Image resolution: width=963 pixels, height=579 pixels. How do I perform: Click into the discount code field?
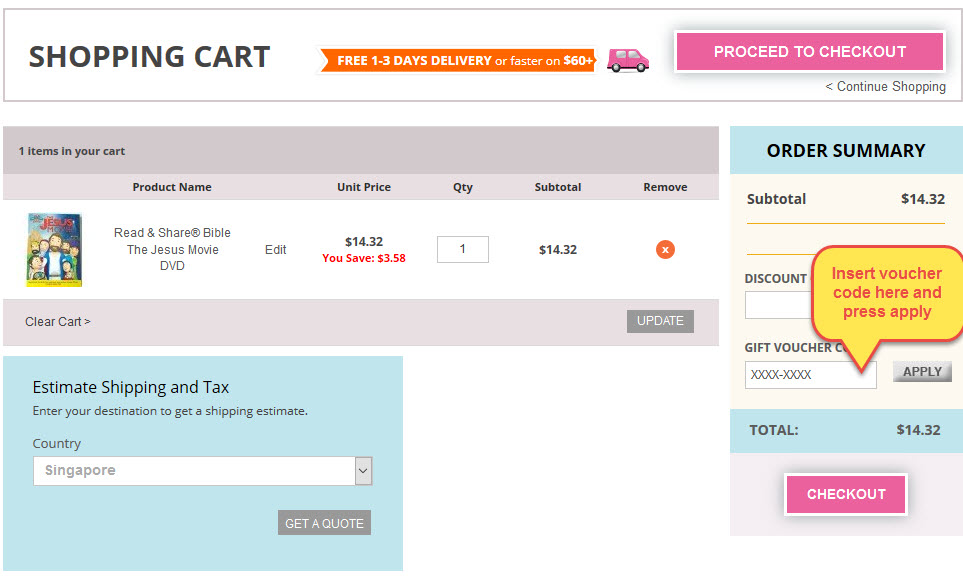pyautogui.click(x=775, y=305)
